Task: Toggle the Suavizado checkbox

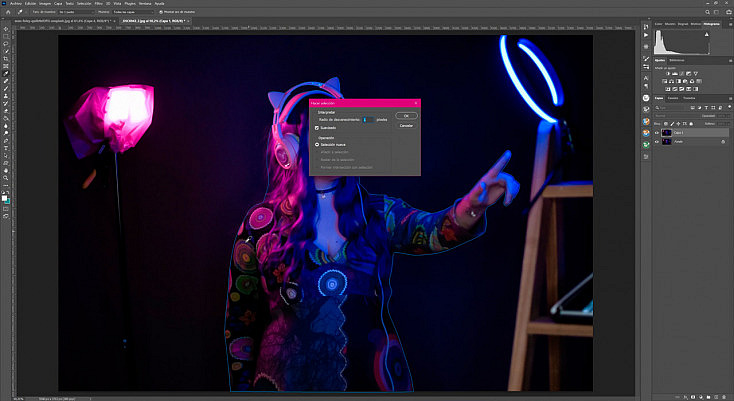Action: [x=317, y=128]
